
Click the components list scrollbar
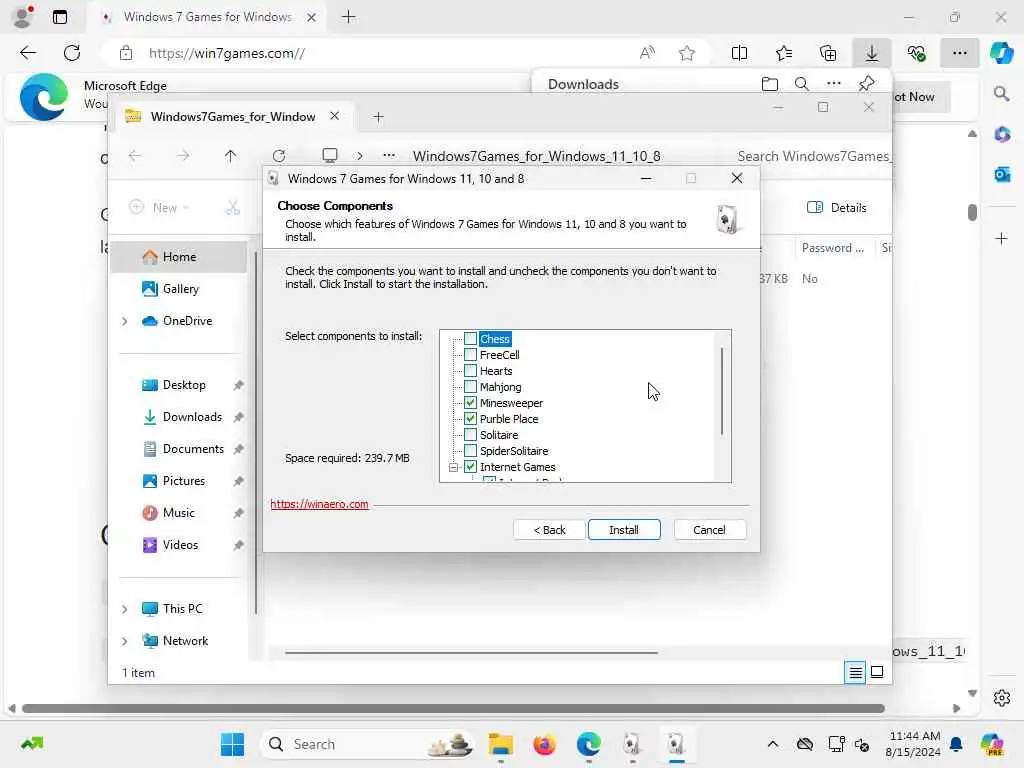pos(722,391)
